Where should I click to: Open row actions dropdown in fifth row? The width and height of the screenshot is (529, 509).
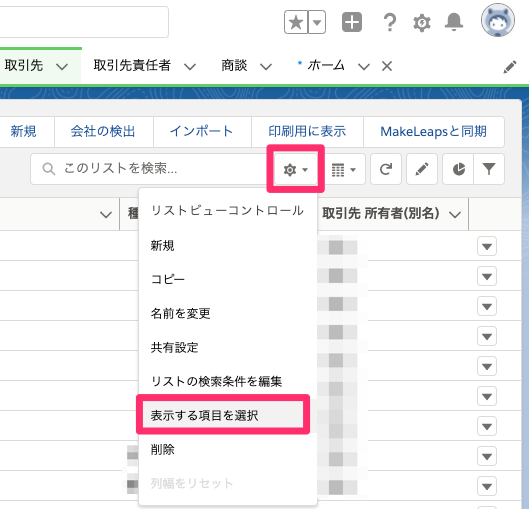coord(486,366)
